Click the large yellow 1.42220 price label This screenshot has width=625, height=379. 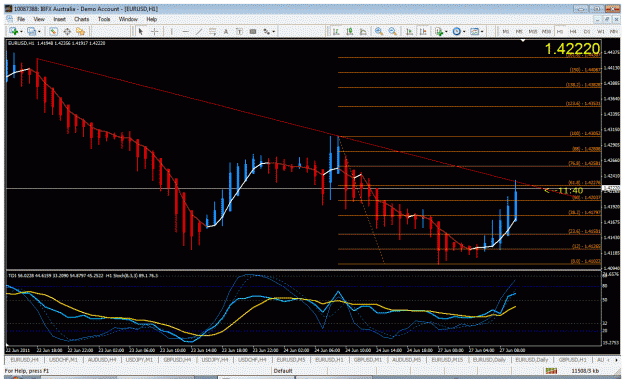click(x=572, y=49)
